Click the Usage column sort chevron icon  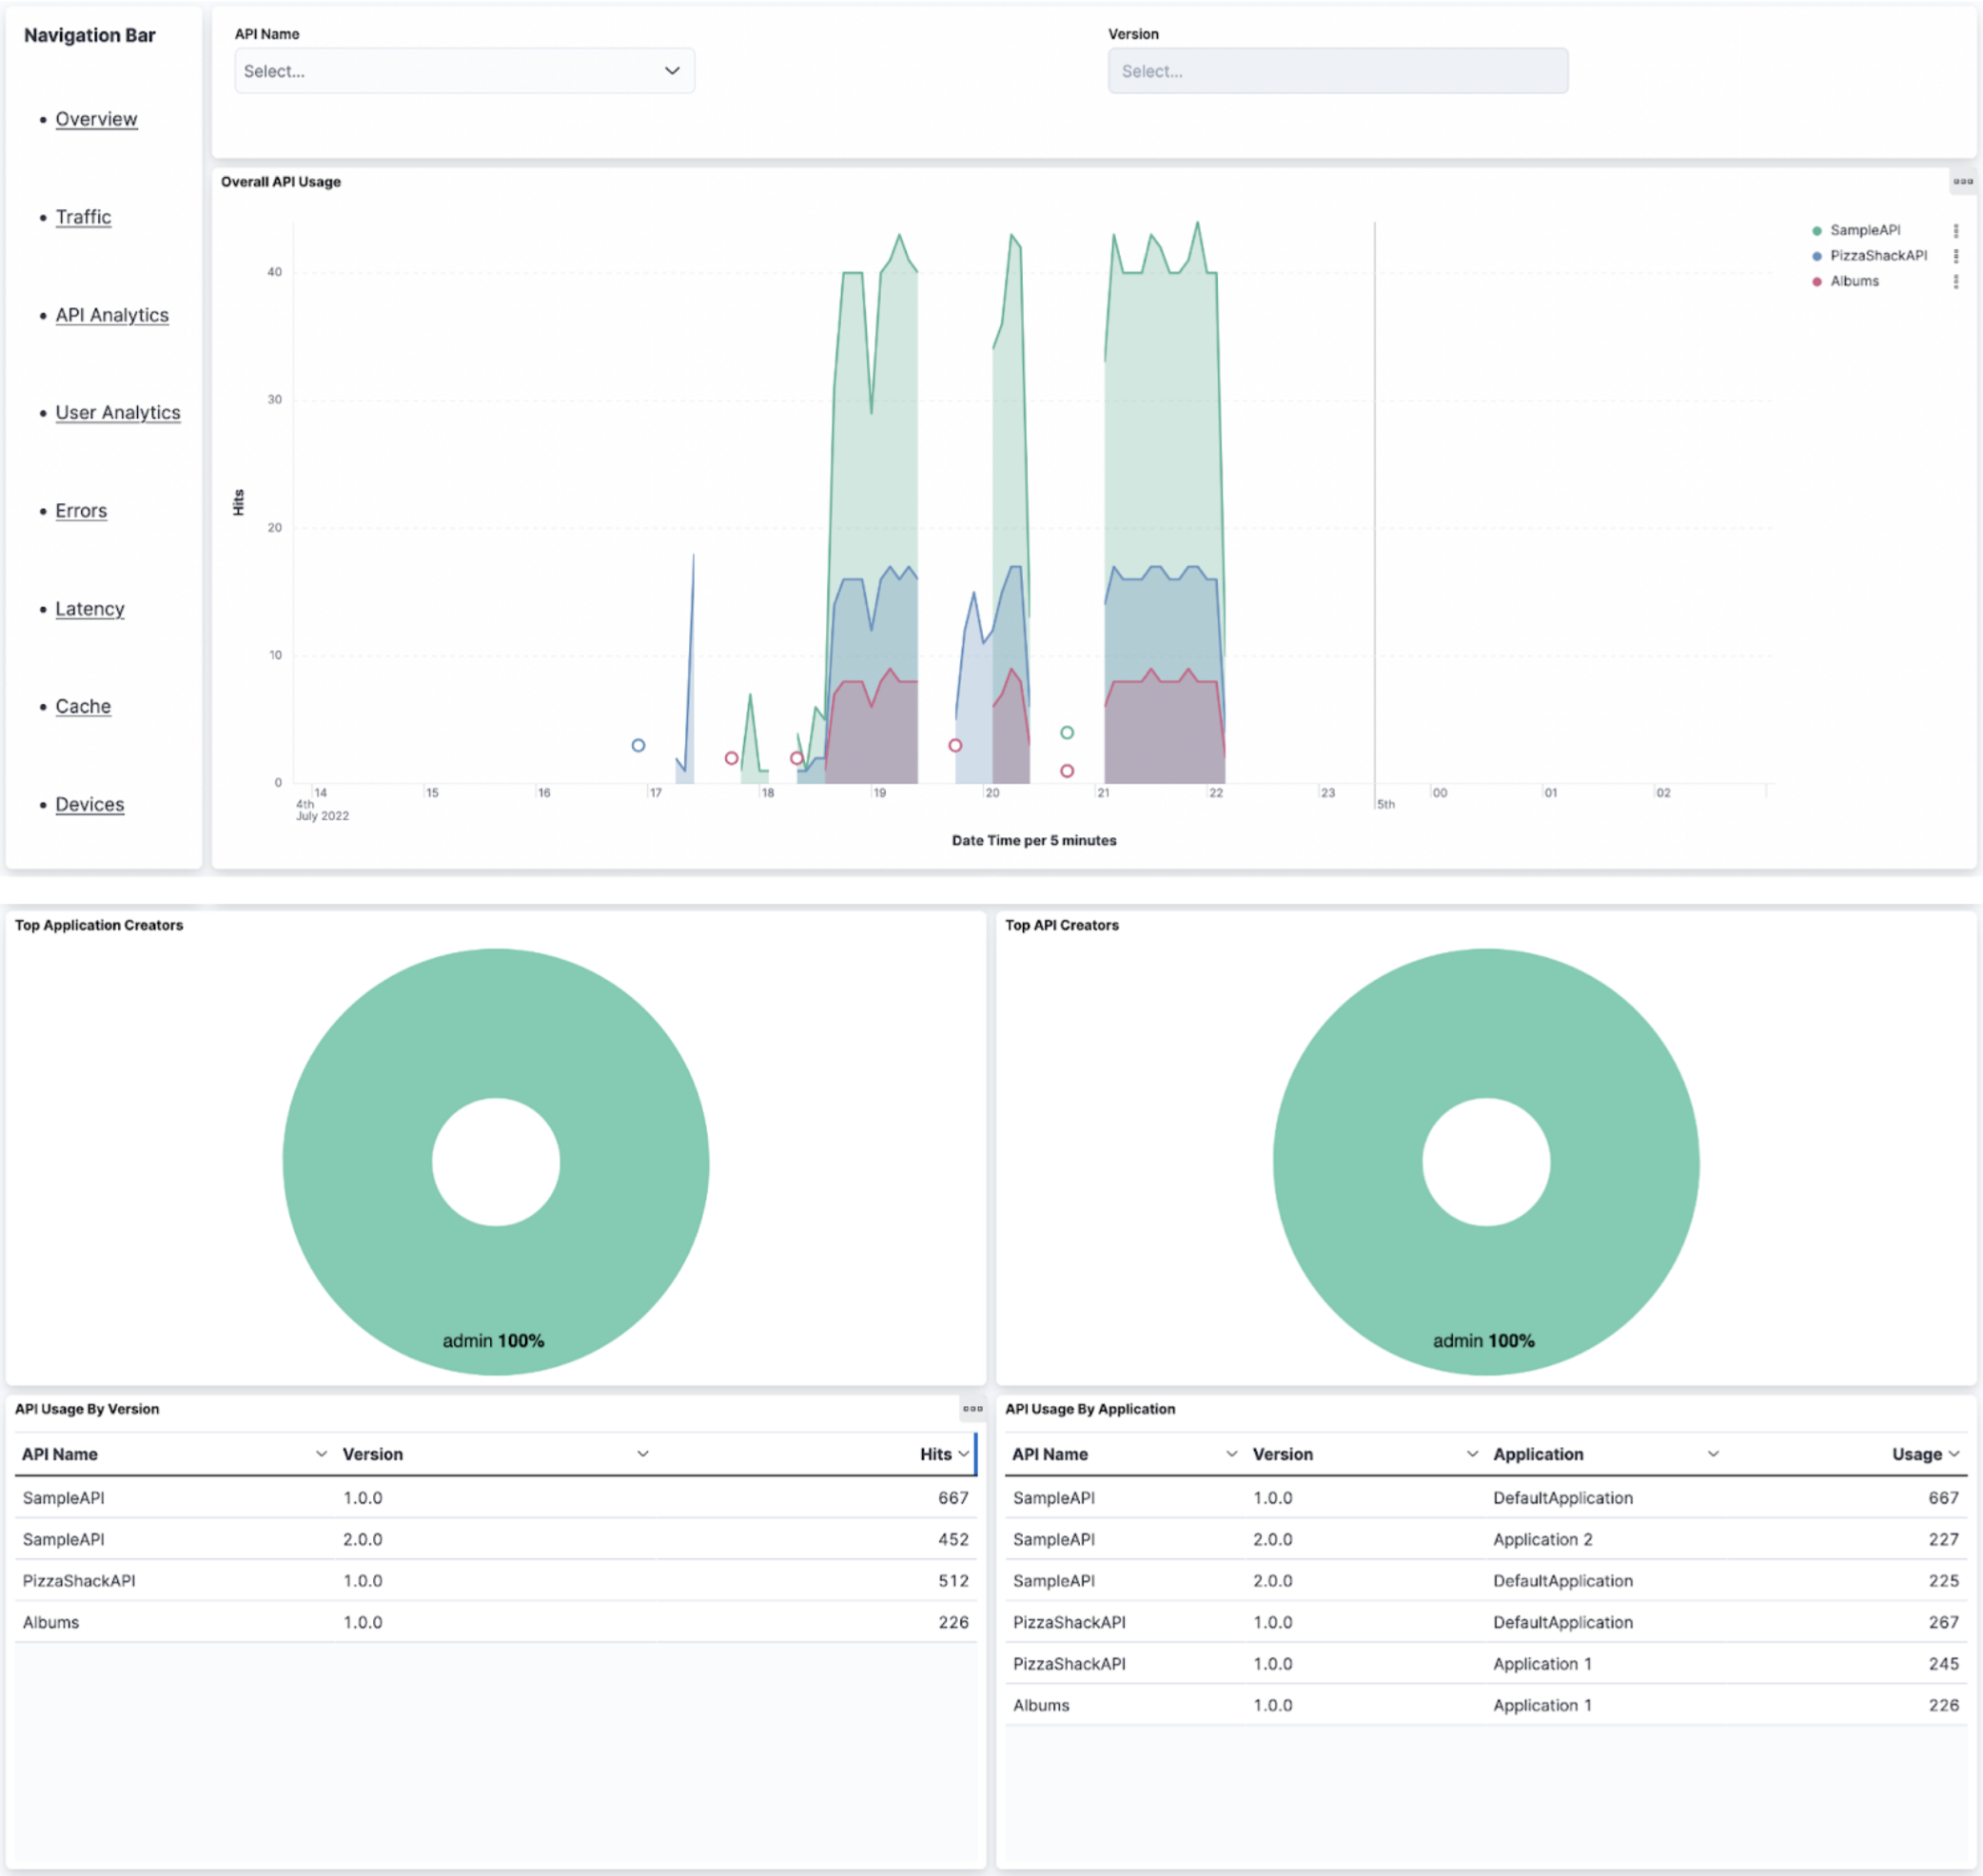pos(1956,1454)
